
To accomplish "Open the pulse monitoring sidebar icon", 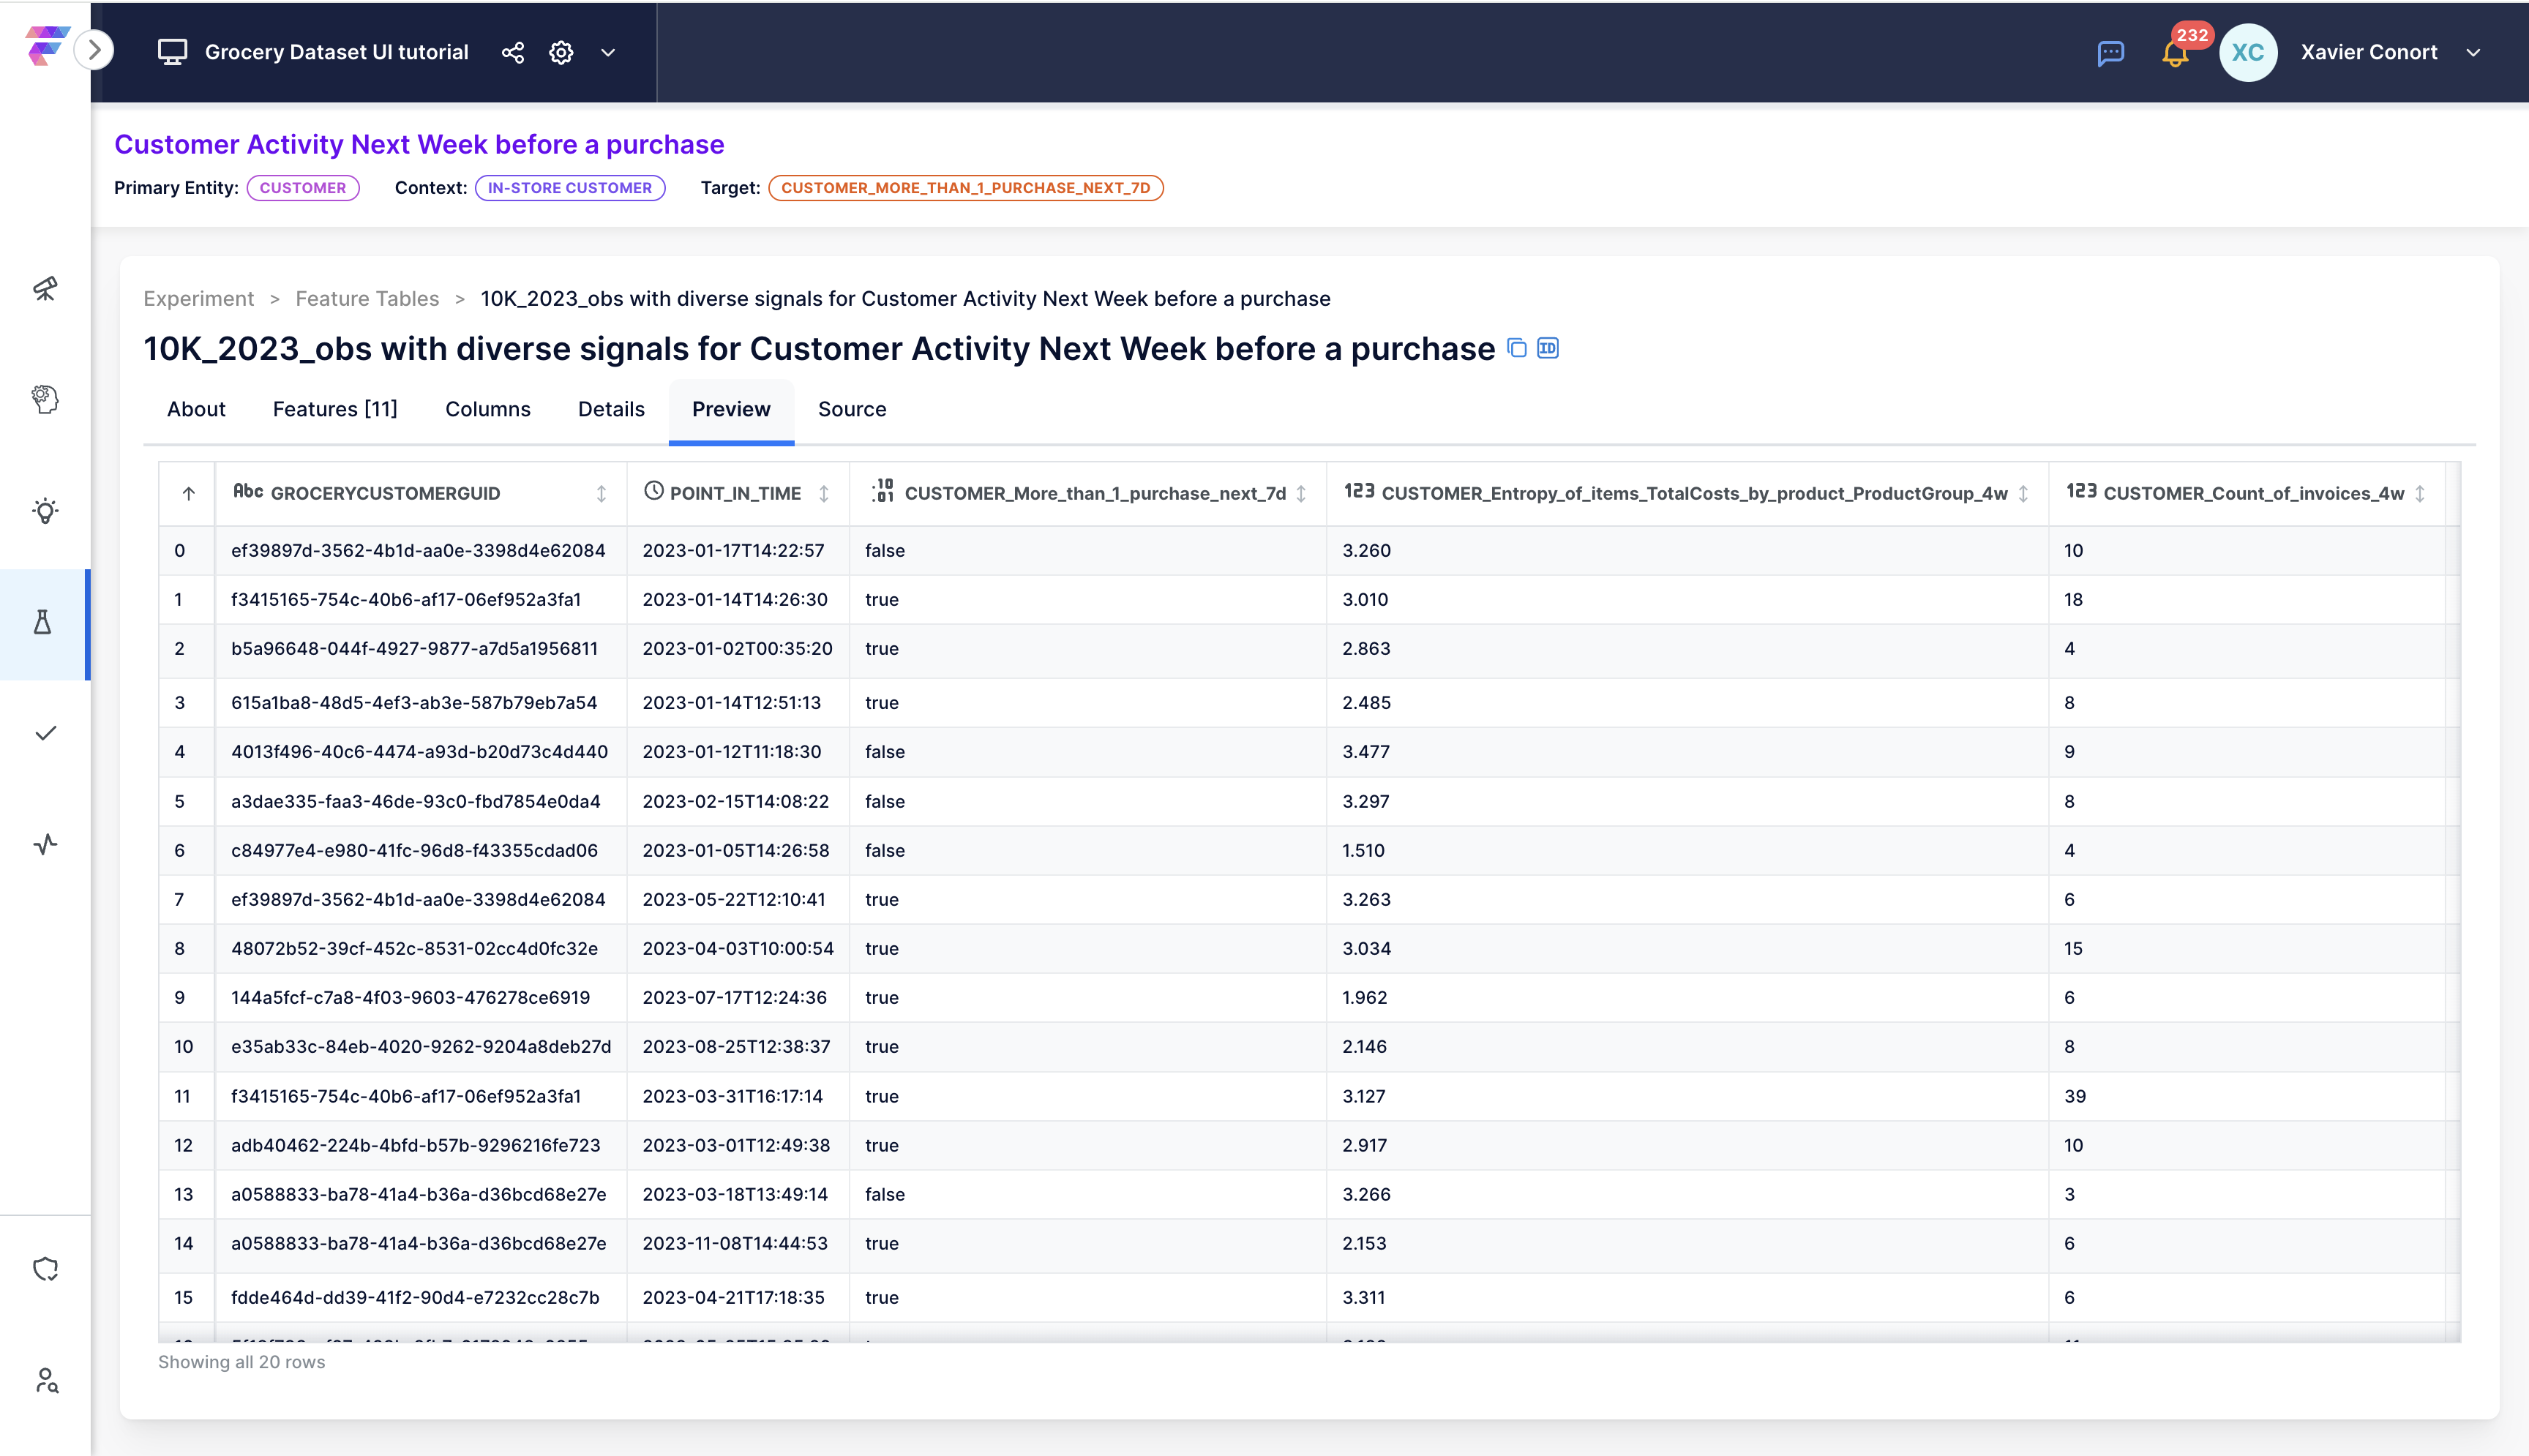I will tap(45, 844).
